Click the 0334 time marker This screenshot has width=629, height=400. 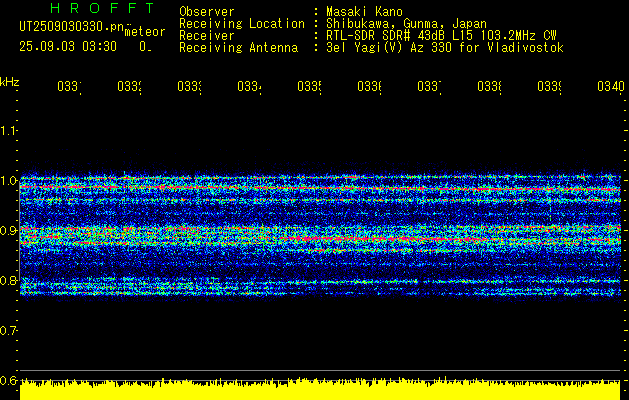pyautogui.click(x=250, y=86)
